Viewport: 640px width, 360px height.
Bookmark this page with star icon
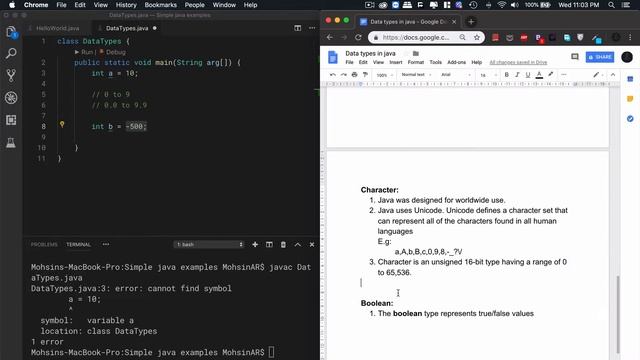(x=477, y=37)
